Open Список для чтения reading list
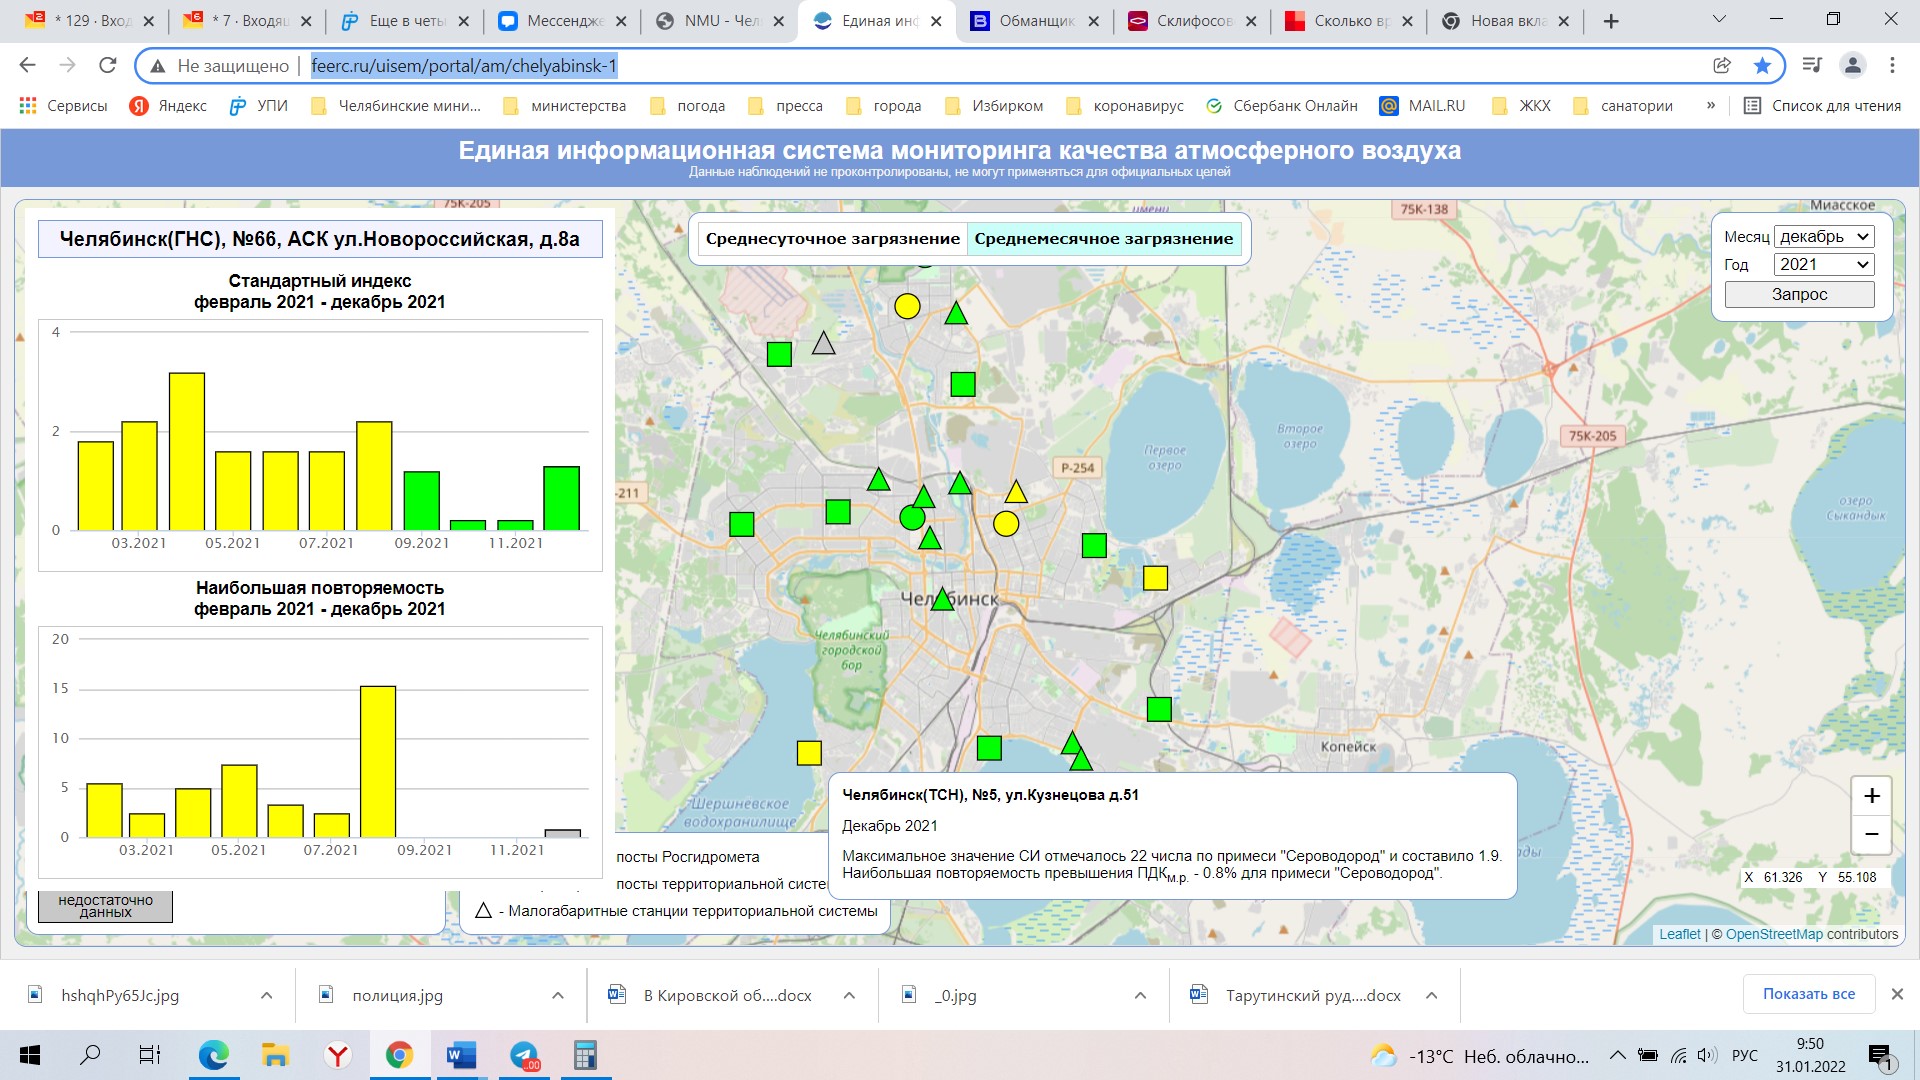The width and height of the screenshot is (1920, 1080). [1822, 106]
